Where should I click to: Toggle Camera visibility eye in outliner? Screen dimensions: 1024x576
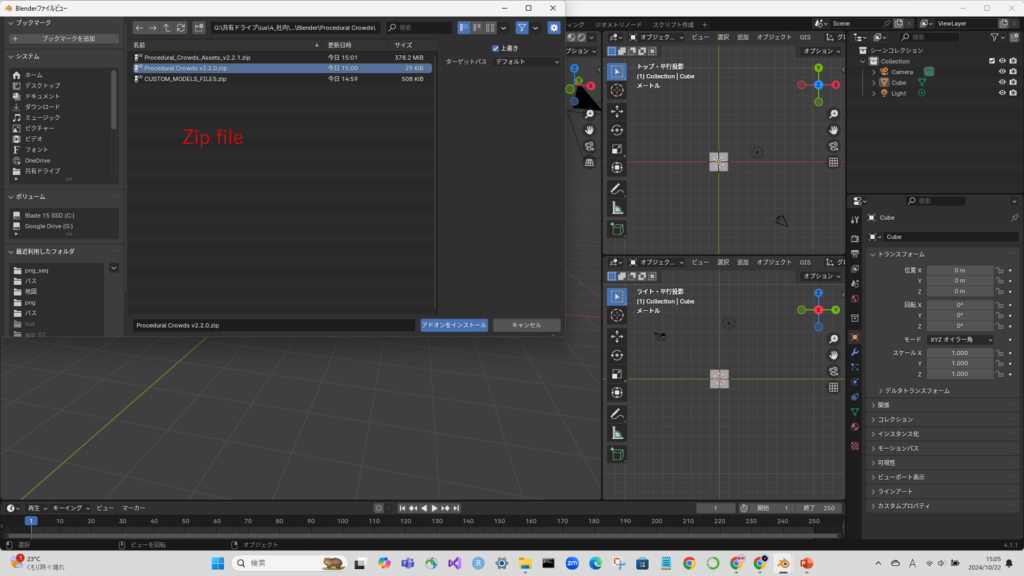click(1002, 71)
